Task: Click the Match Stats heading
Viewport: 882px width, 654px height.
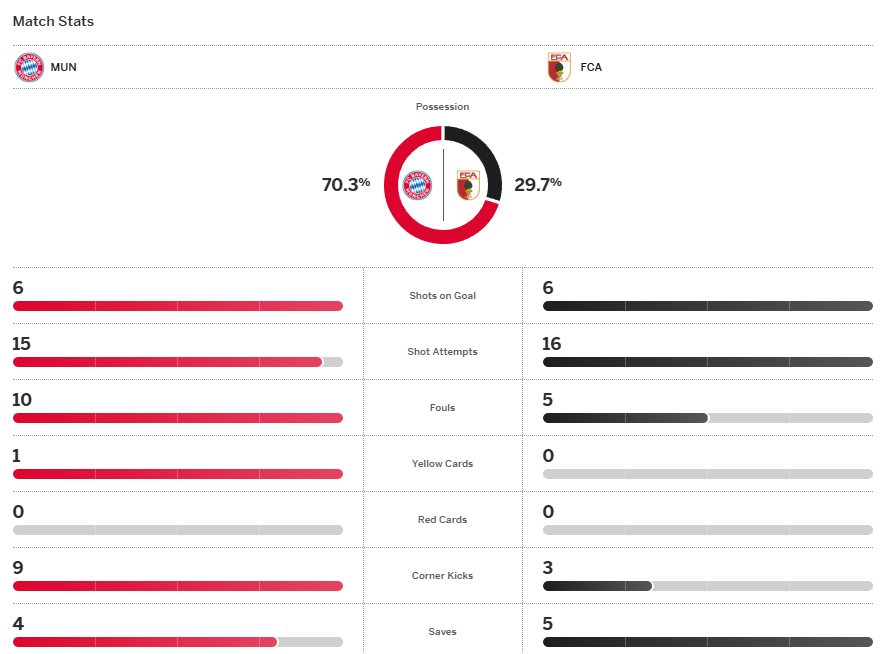Action: click(53, 21)
